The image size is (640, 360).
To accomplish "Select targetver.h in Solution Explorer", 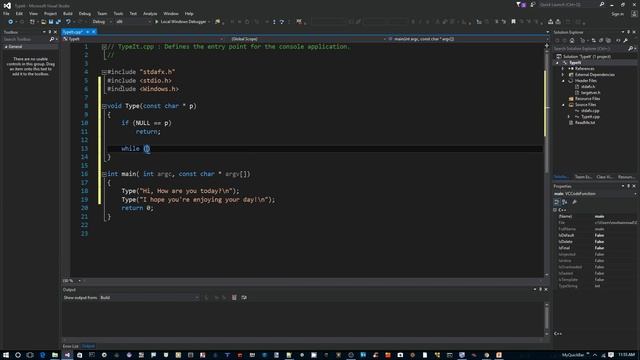I will pyautogui.click(x=590, y=93).
